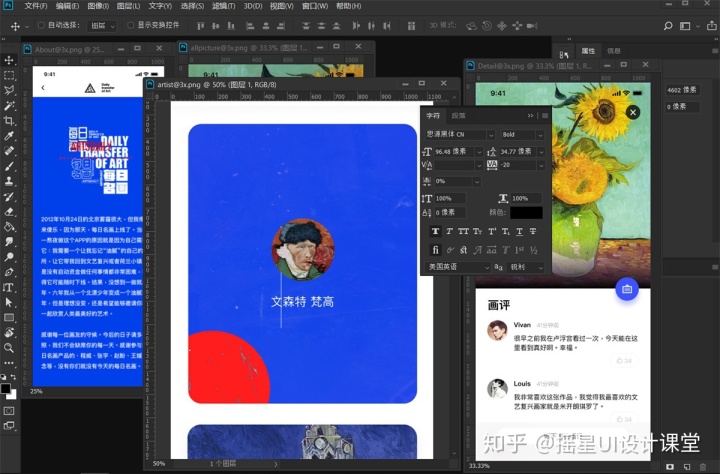720x474 pixels.
Task: Select the Rectangular Marquee tool
Action: point(9,75)
